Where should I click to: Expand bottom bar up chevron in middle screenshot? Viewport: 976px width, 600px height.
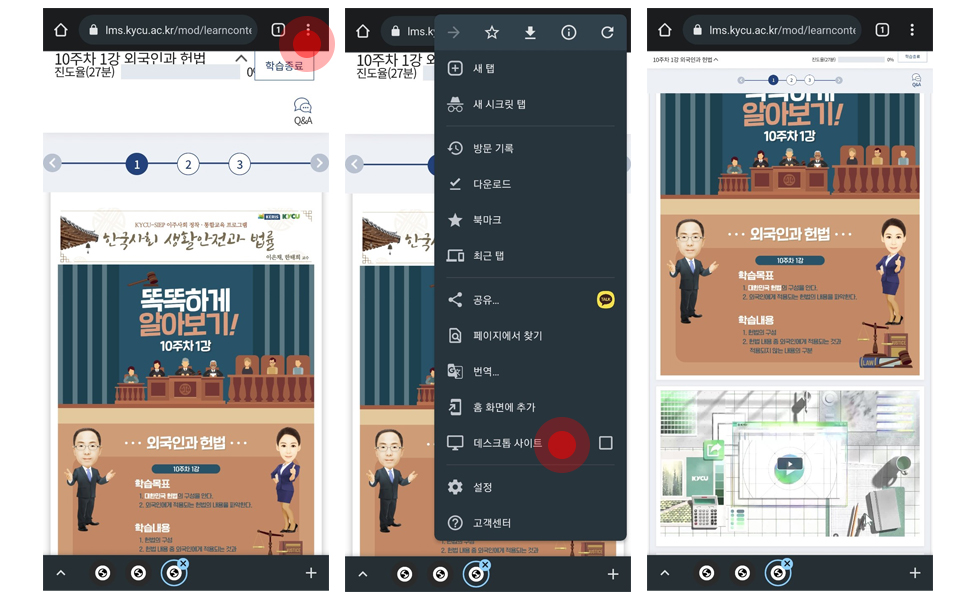[363, 574]
